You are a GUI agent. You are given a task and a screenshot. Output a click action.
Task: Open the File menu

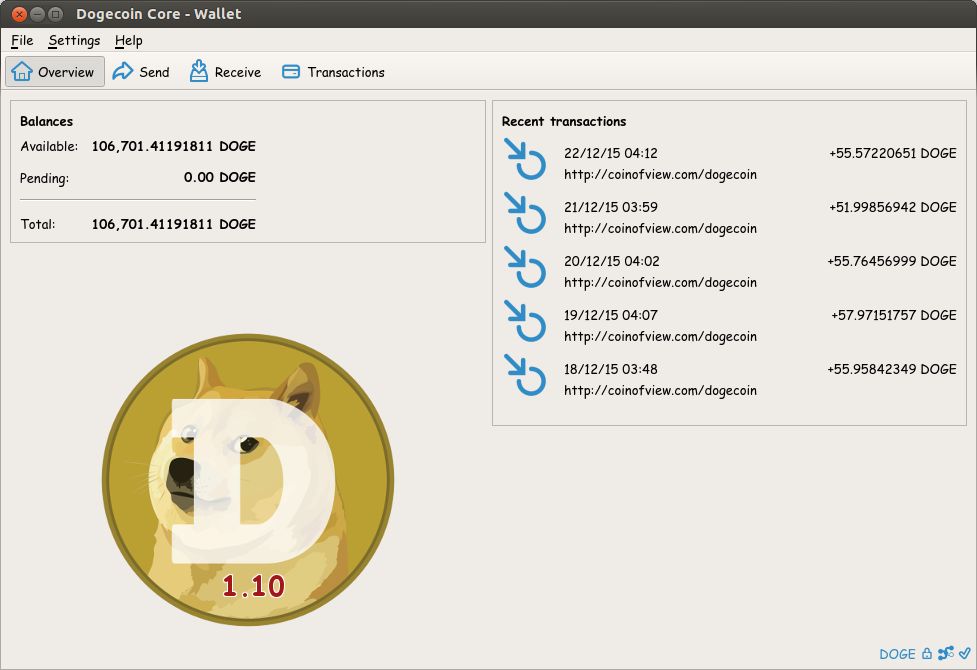pos(22,41)
